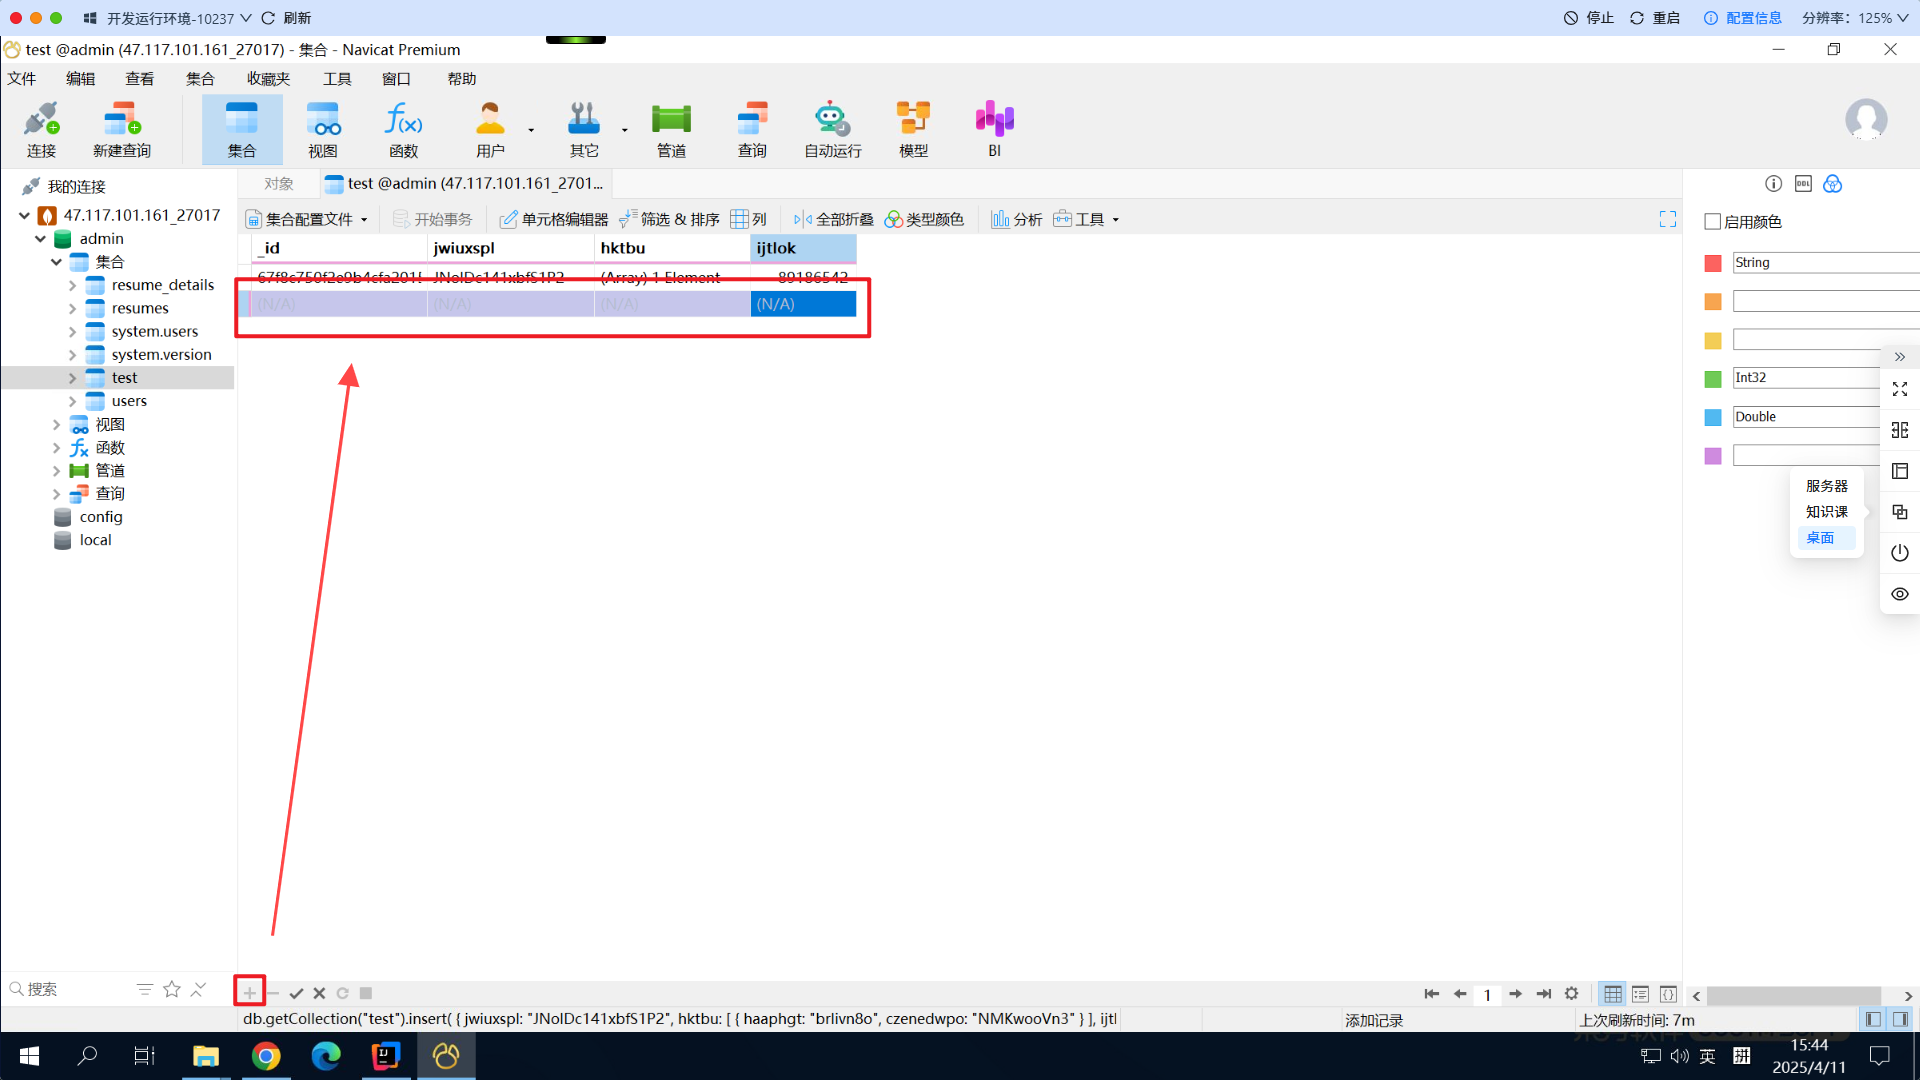
Task: Collapse the admin database node
Action: pos(40,239)
